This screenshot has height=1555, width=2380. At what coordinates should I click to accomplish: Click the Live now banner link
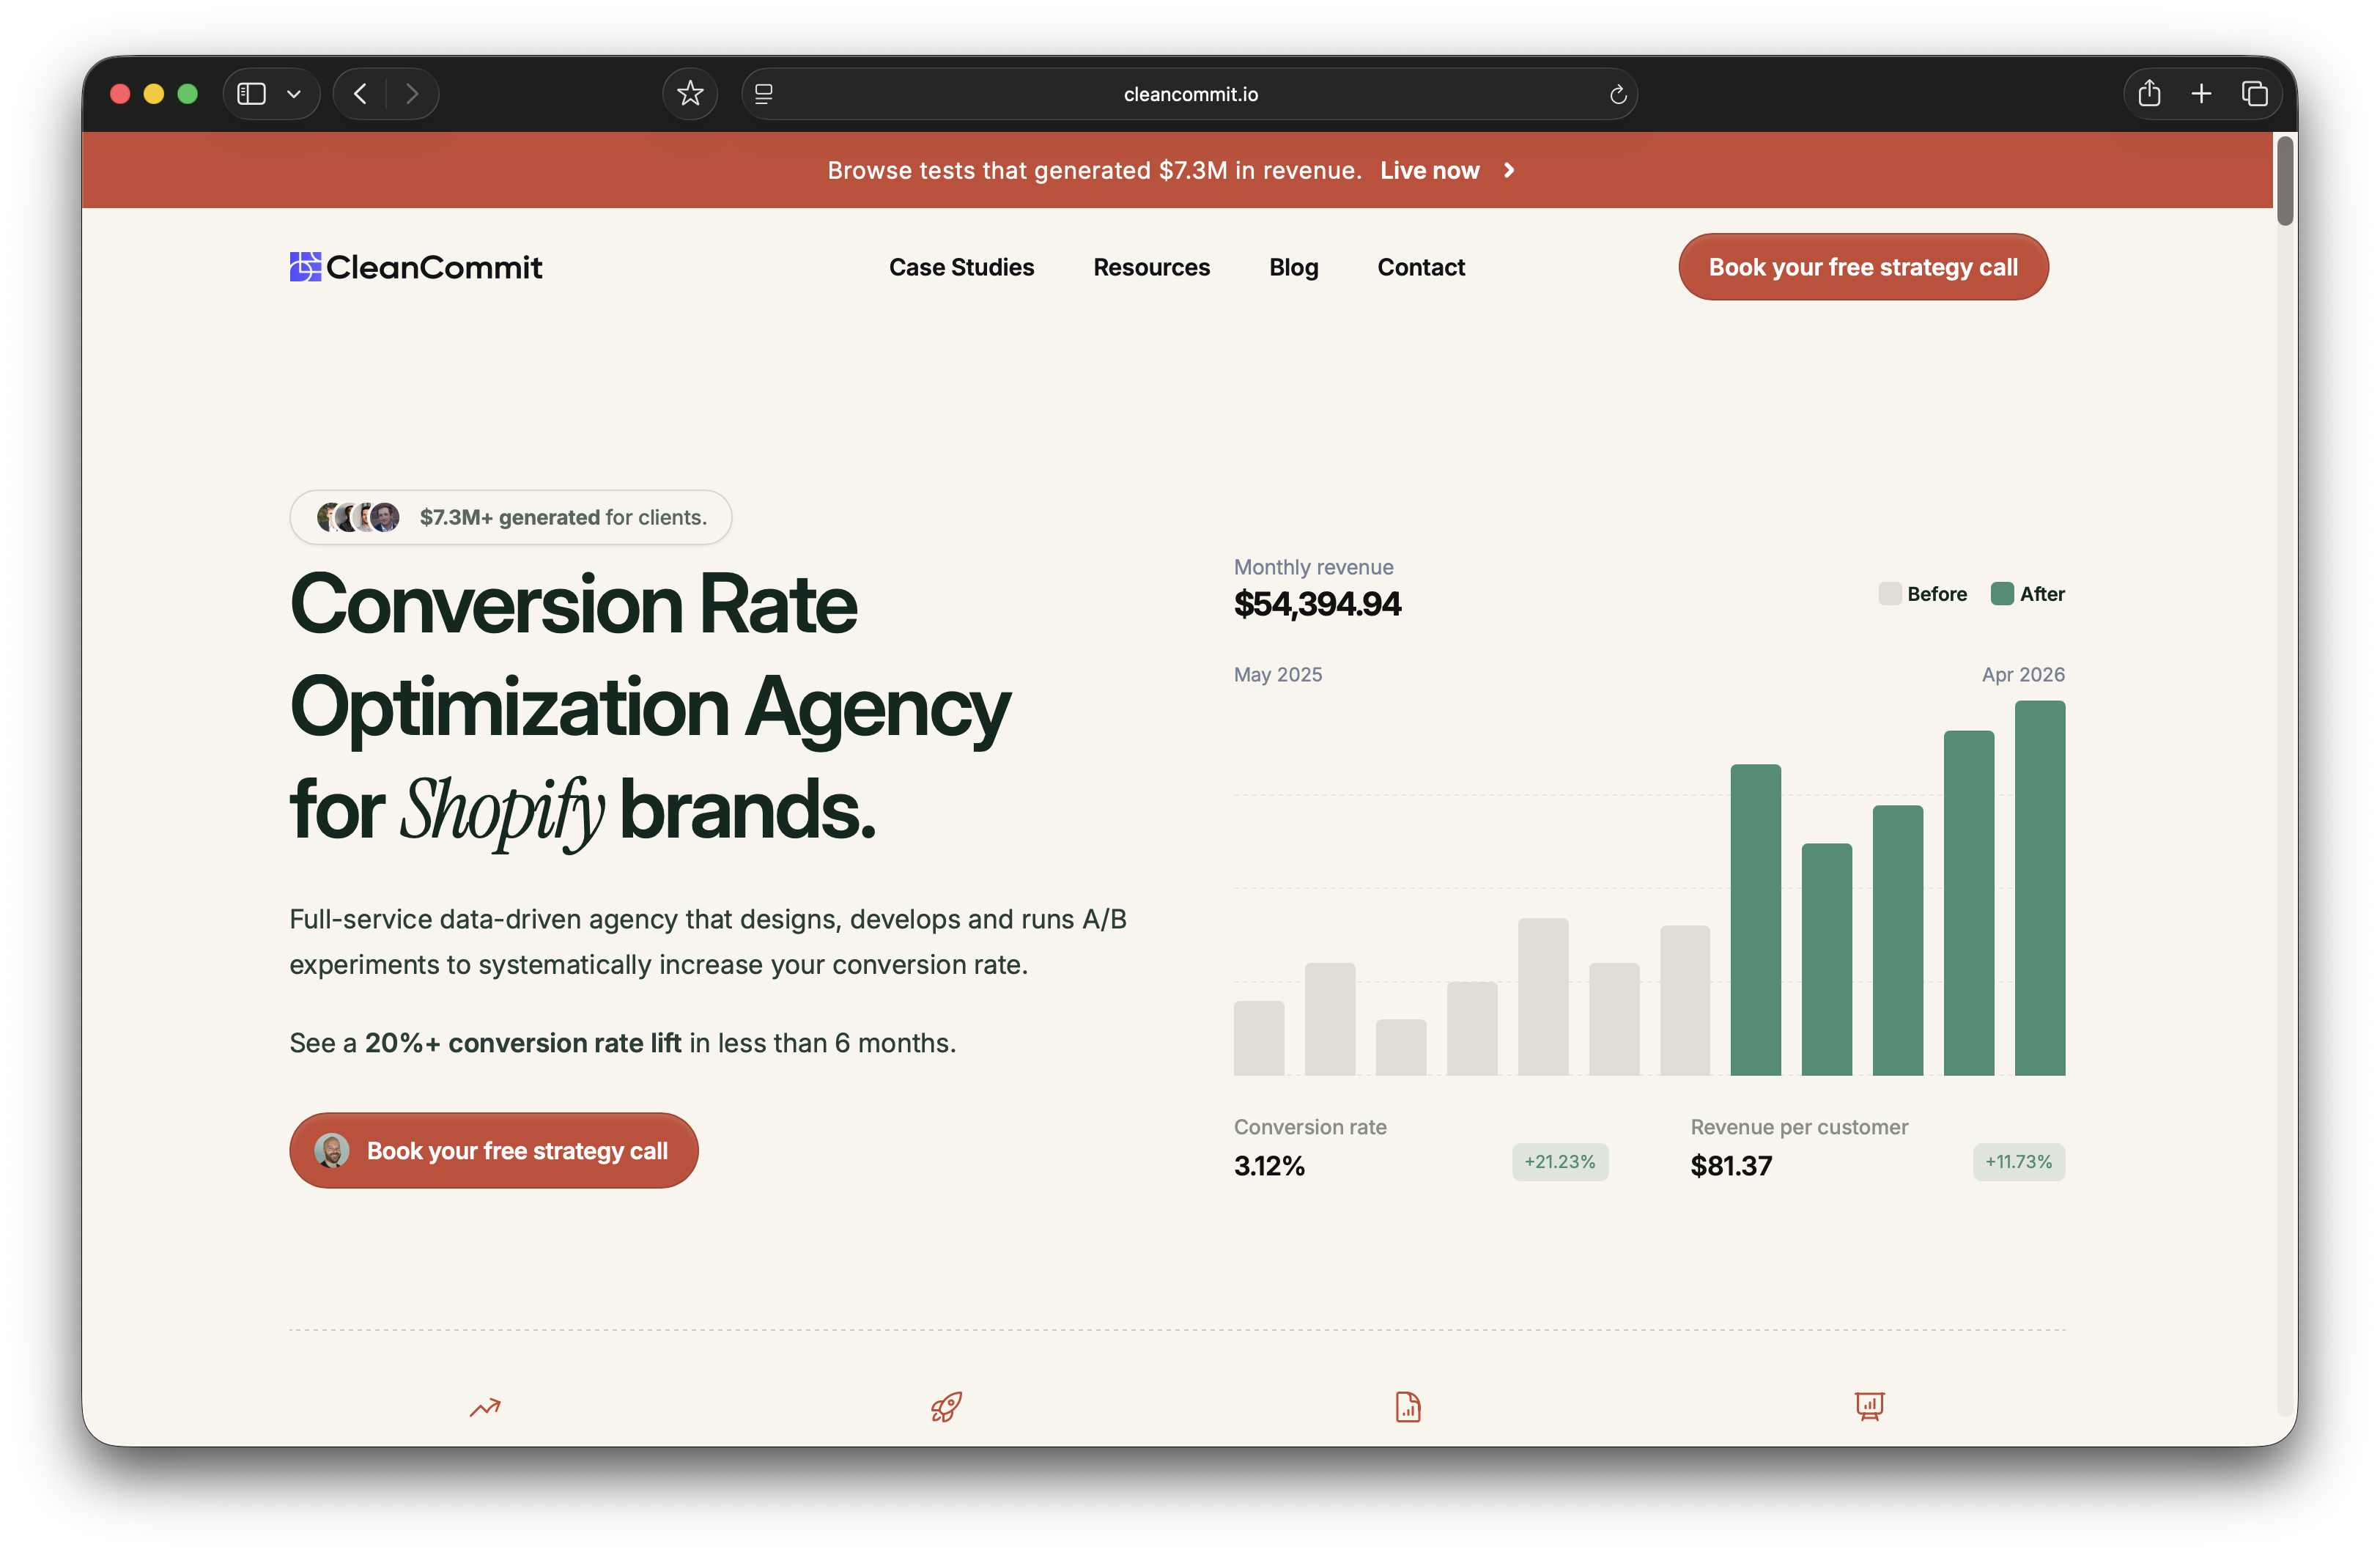(x=1429, y=171)
